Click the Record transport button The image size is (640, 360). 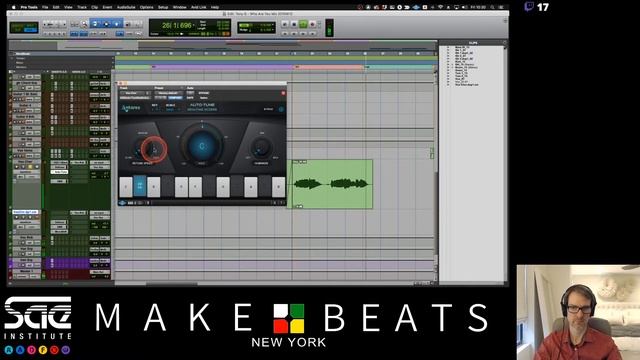tap(313, 24)
